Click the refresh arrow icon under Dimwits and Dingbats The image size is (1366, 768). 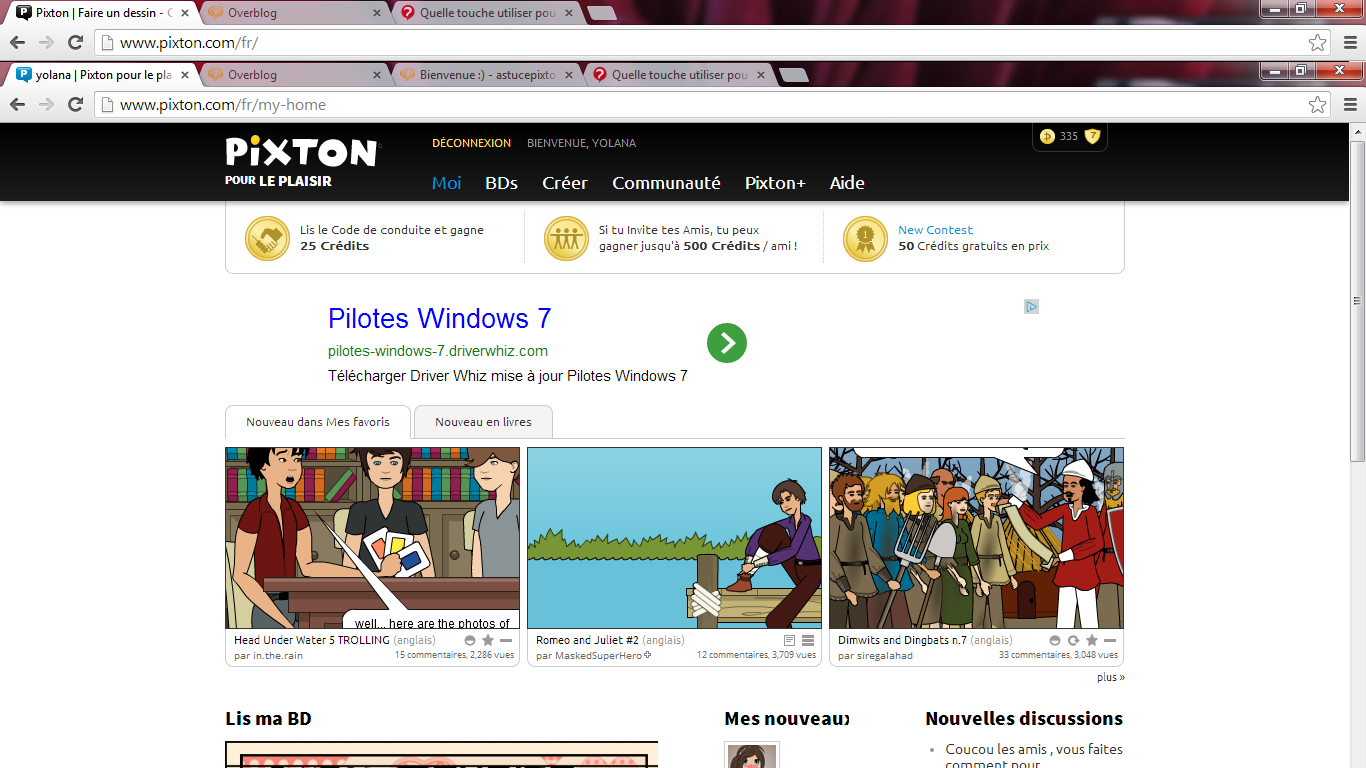point(1073,640)
